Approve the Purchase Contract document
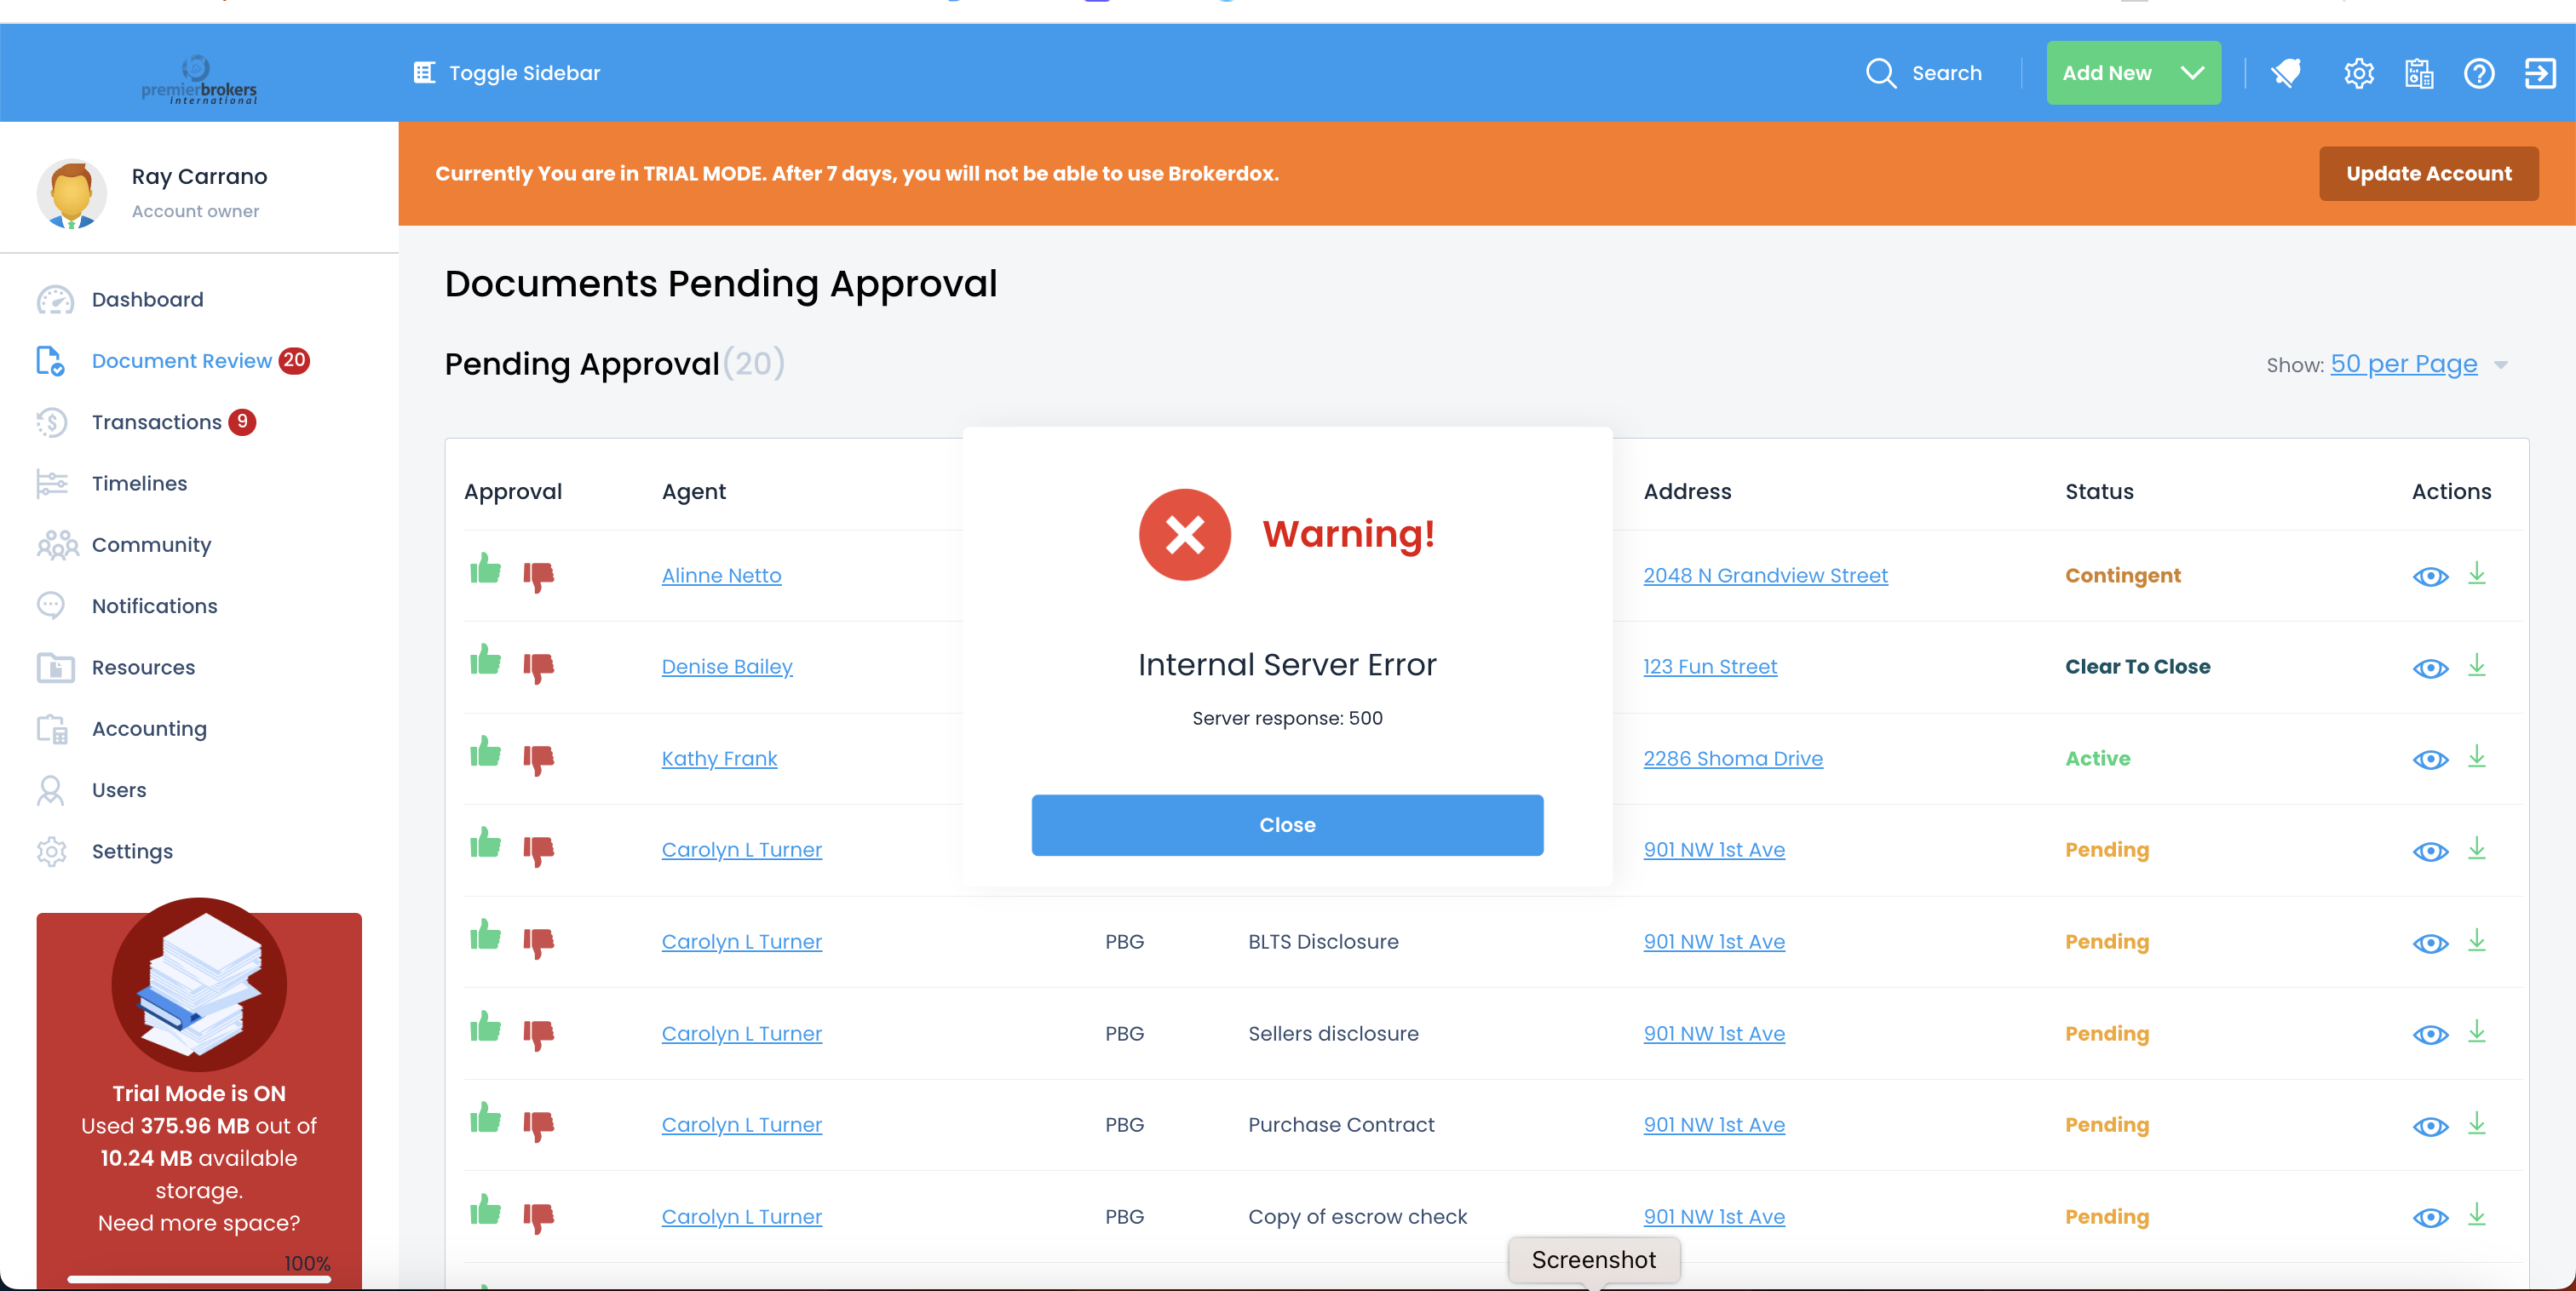This screenshot has height=1291, width=2576. 485,1119
